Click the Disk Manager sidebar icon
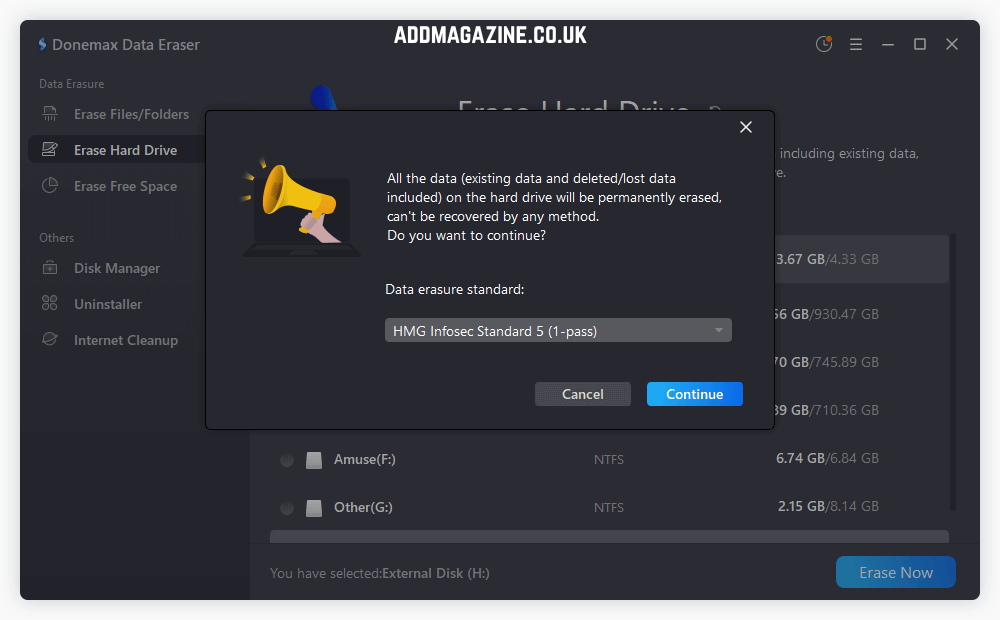Image resolution: width=1000 pixels, height=620 pixels. point(50,268)
